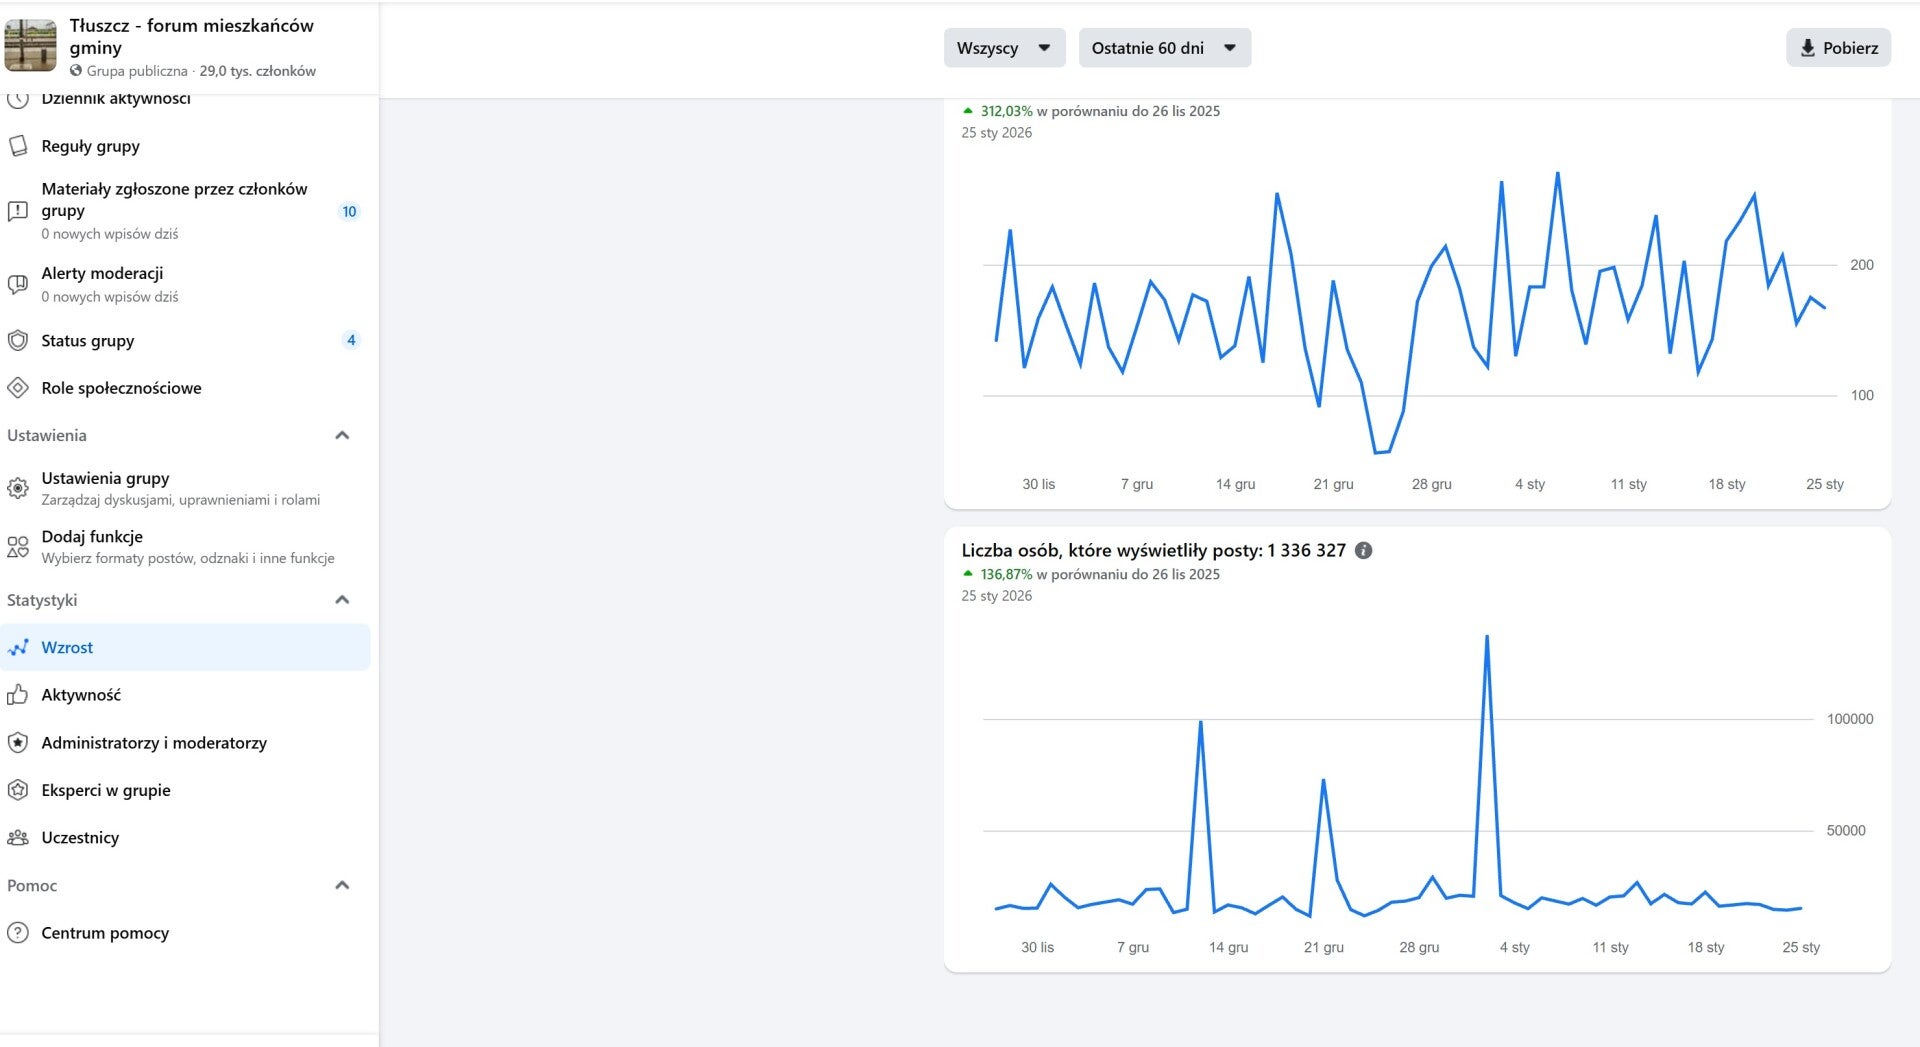Open Eksperci w grupie page
Image resolution: width=1920 pixels, height=1047 pixels.
106,790
